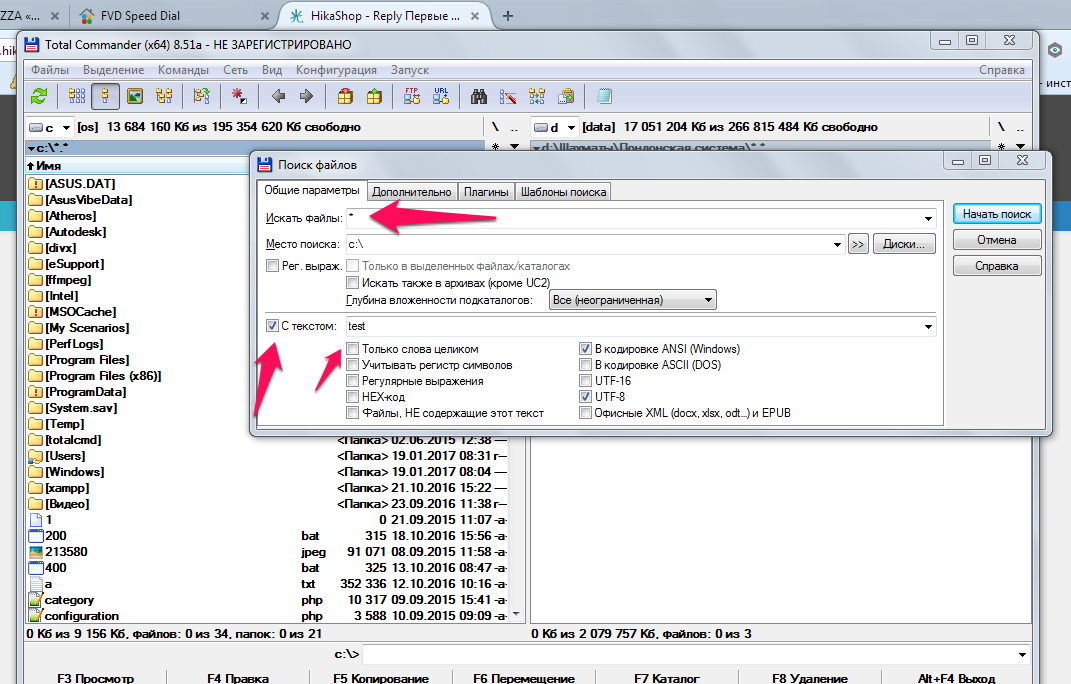Switch to thumbnail view via toolbar icon

click(x=134, y=96)
